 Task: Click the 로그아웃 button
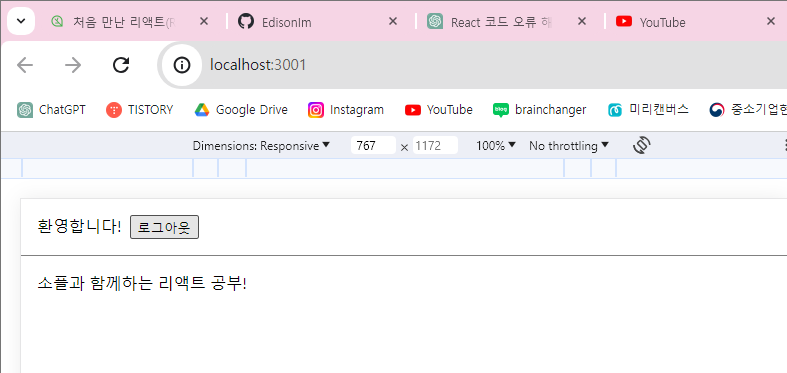165,227
